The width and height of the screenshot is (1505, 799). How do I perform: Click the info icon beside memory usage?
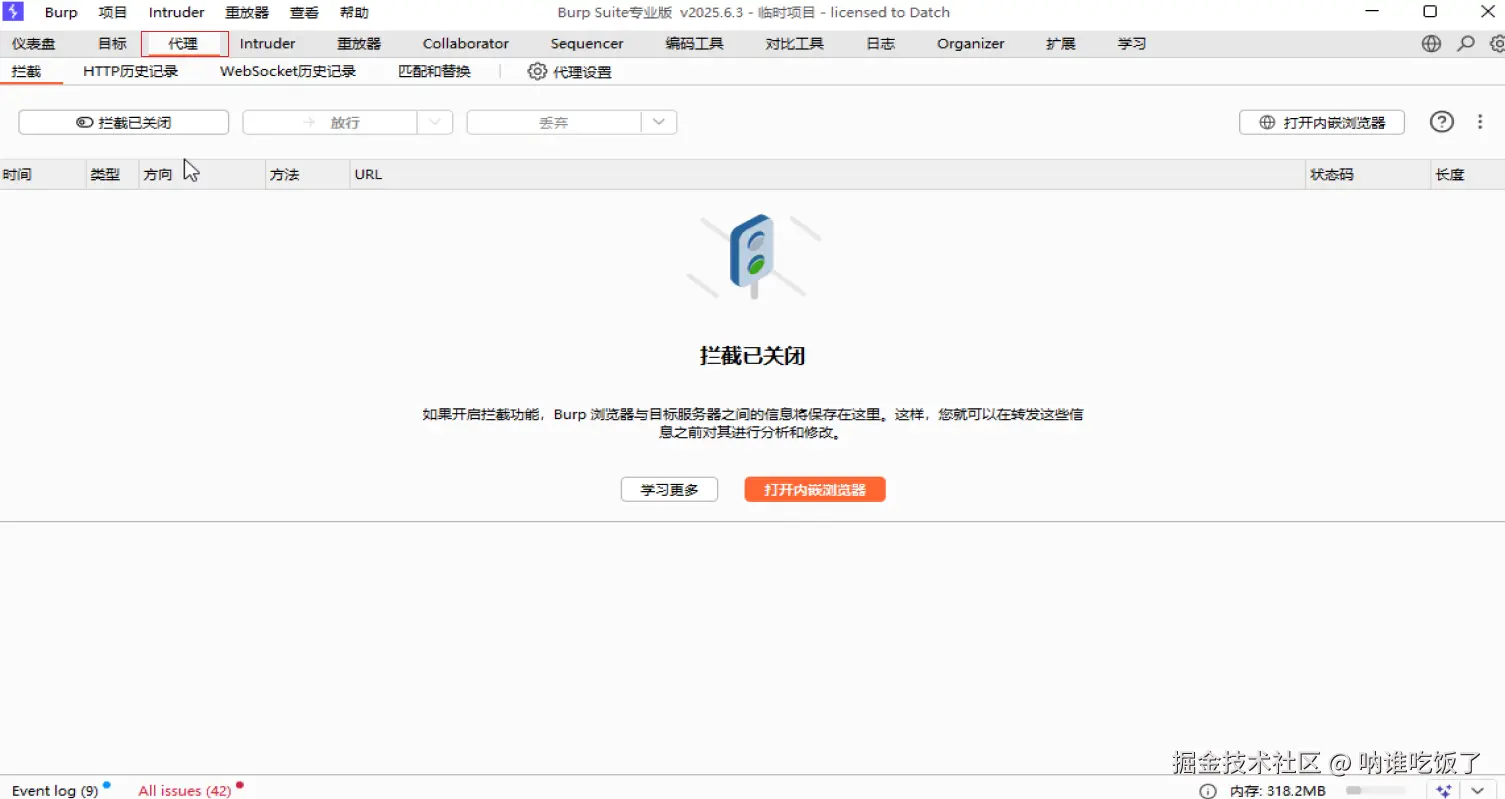point(1208,791)
